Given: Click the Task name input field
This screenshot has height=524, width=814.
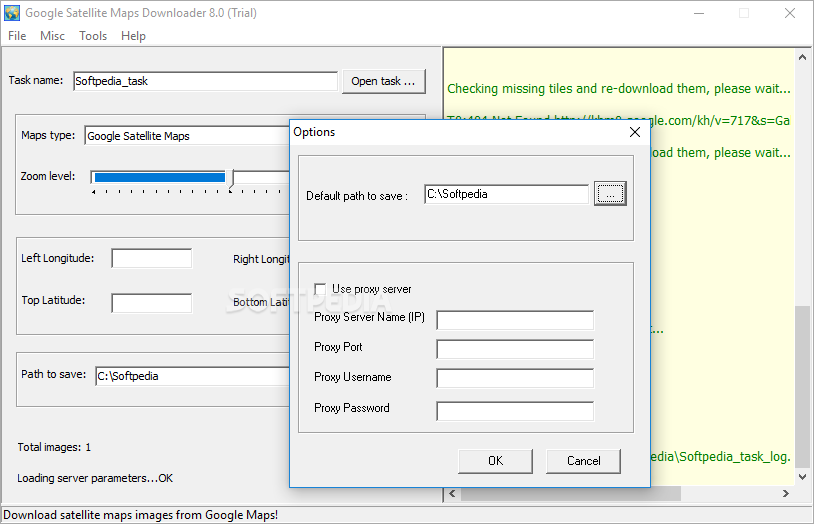Looking at the screenshot, I should pos(206,81).
